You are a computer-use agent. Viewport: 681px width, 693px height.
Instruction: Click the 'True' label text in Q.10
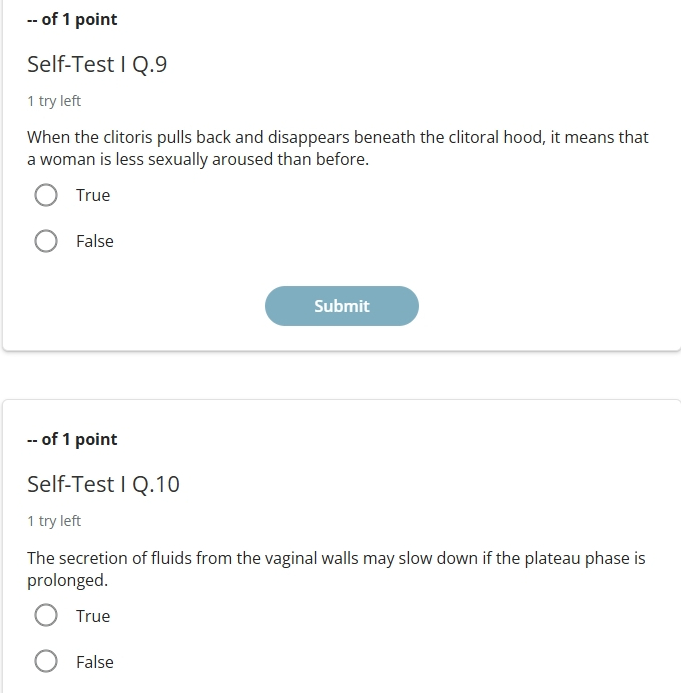pos(93,616)
